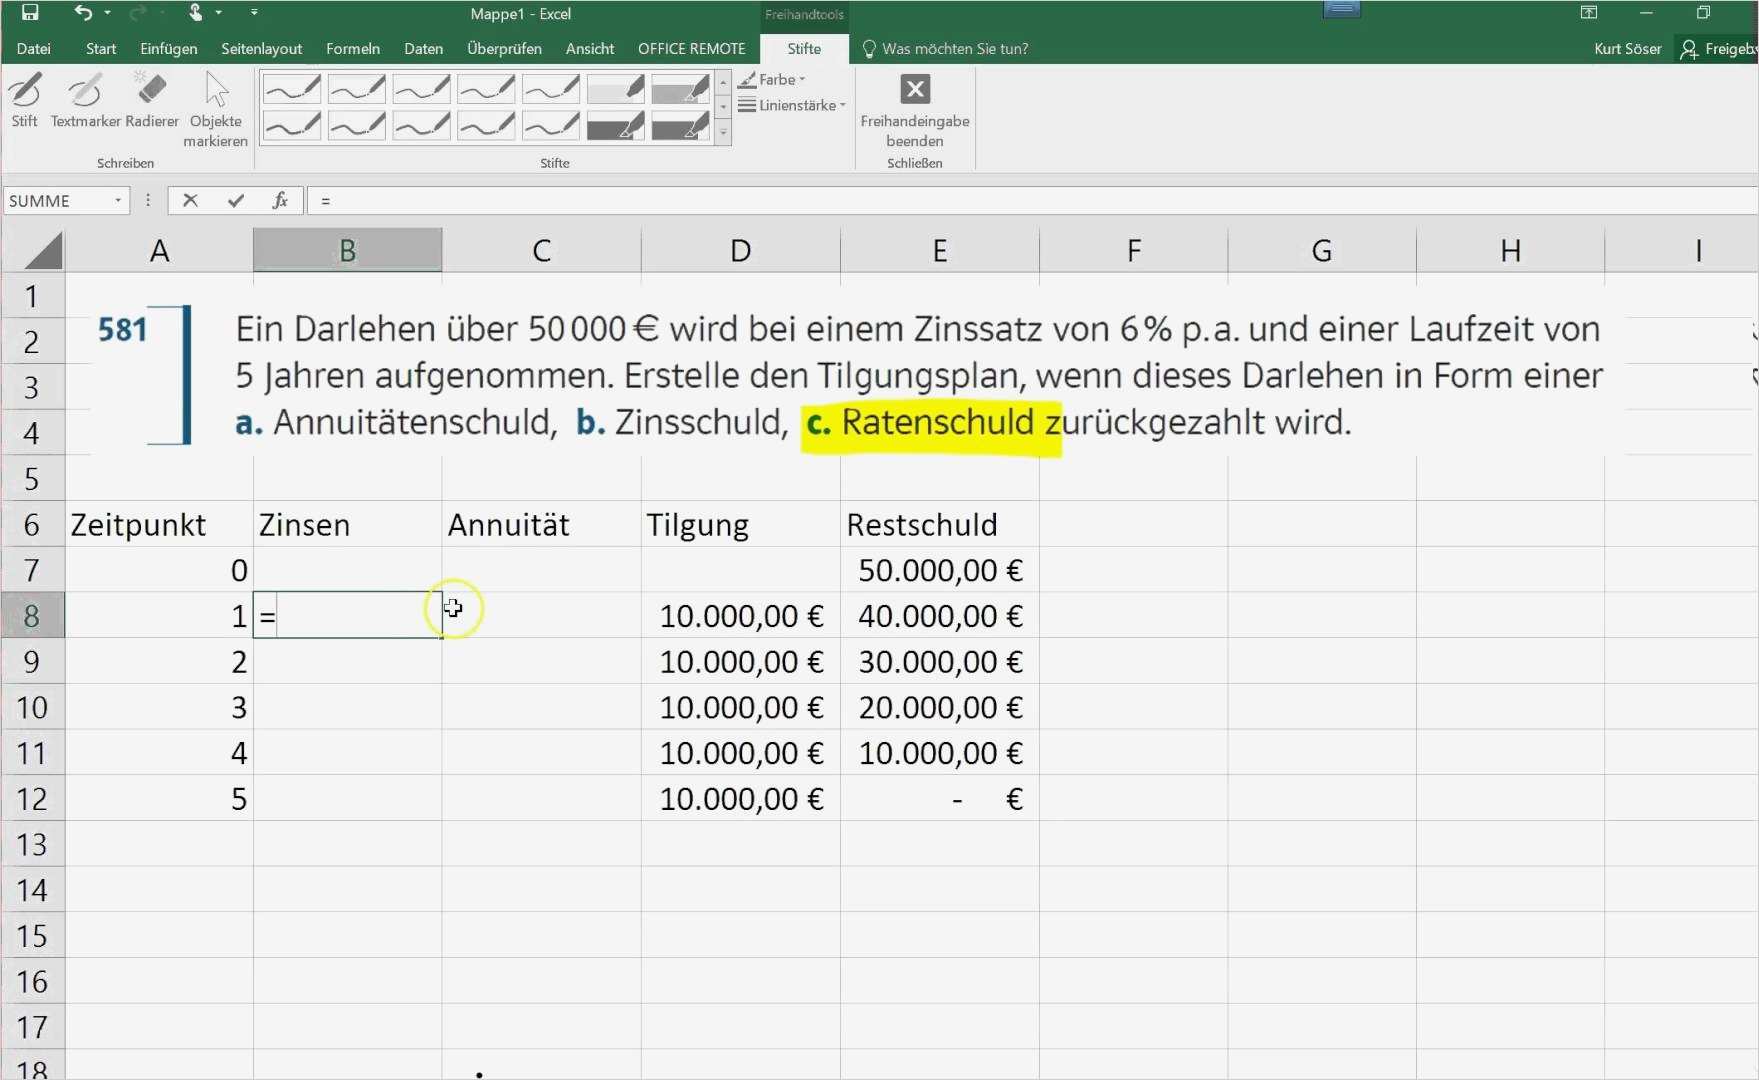The width and height of the screenshot is (1759, 1080).
Task: Confirm the formula entry with checkmark
Action: 236,201
